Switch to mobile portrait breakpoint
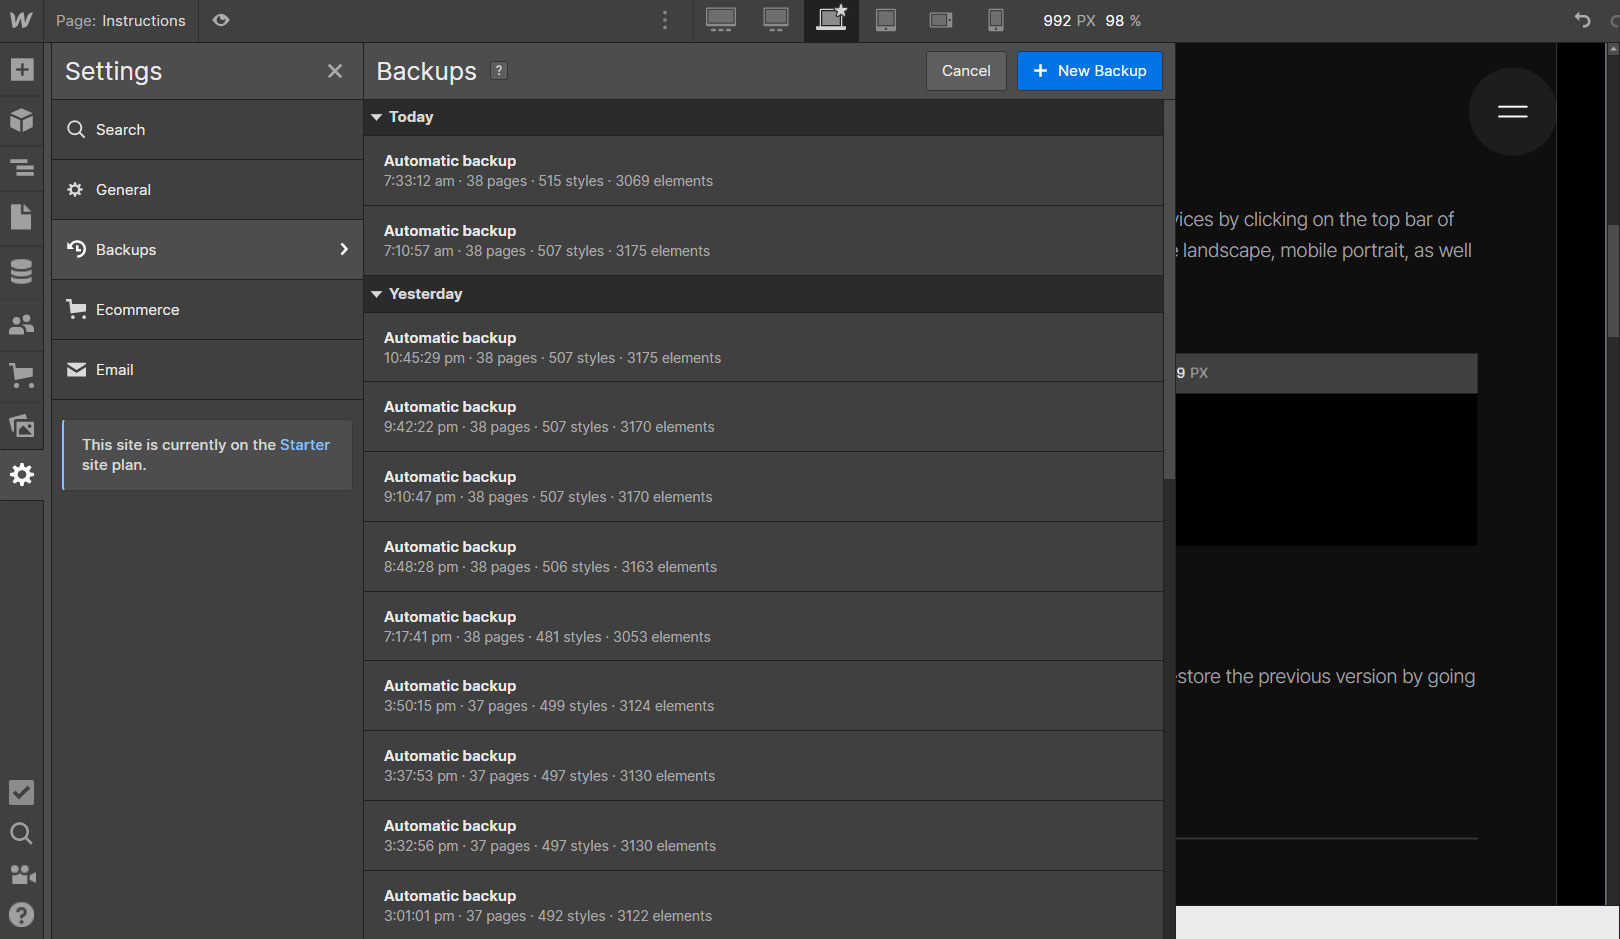Screen dimensions: 1620x939 (996, 20)
